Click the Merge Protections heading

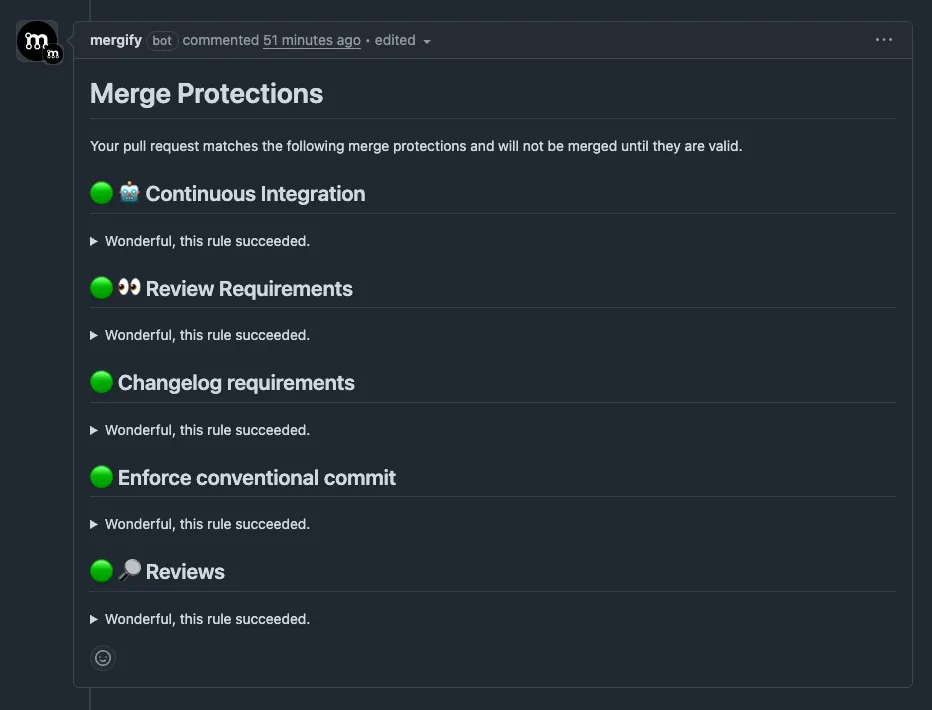pos(206,93)
